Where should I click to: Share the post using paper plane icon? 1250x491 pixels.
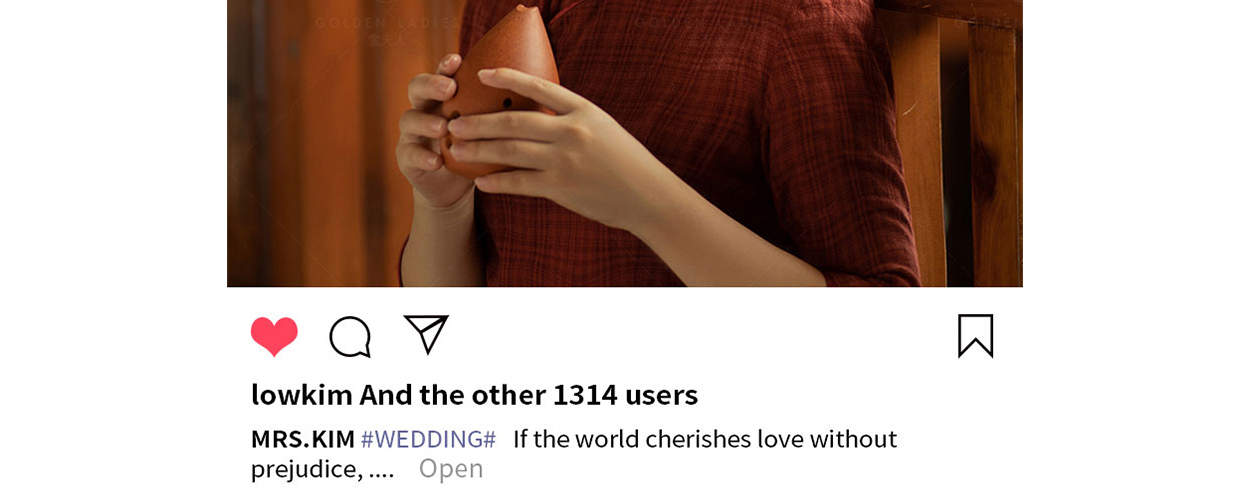pos(426,334)
